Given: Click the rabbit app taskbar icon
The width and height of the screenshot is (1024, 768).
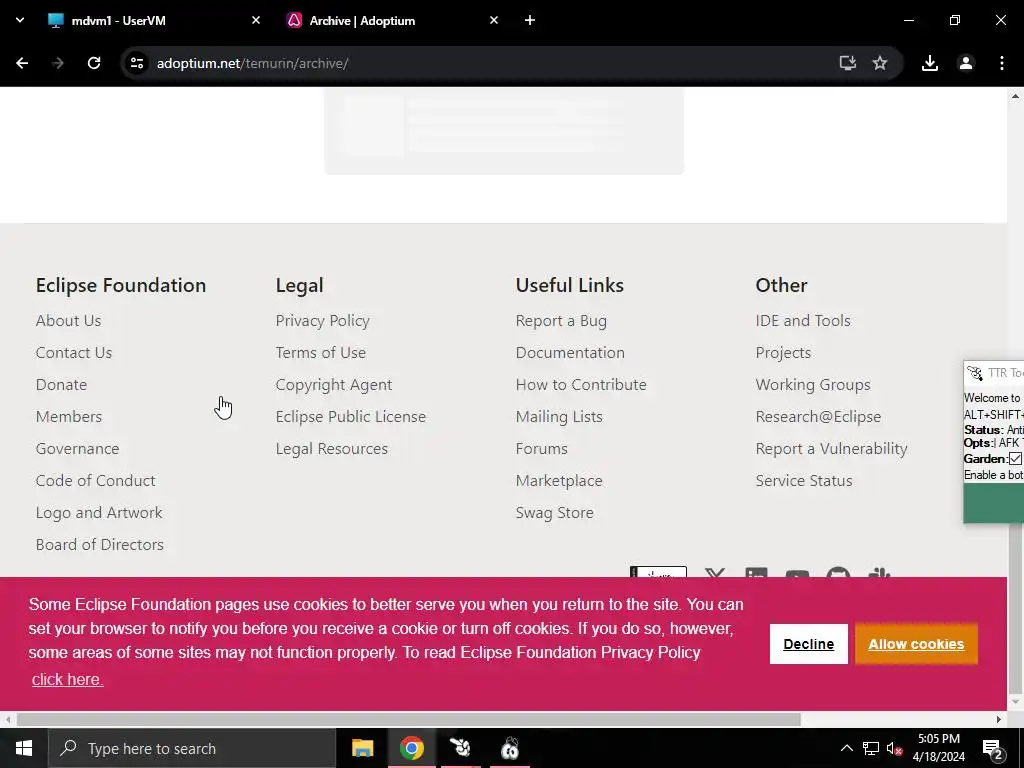Looking at the screenshot, I should coord(460,748).
